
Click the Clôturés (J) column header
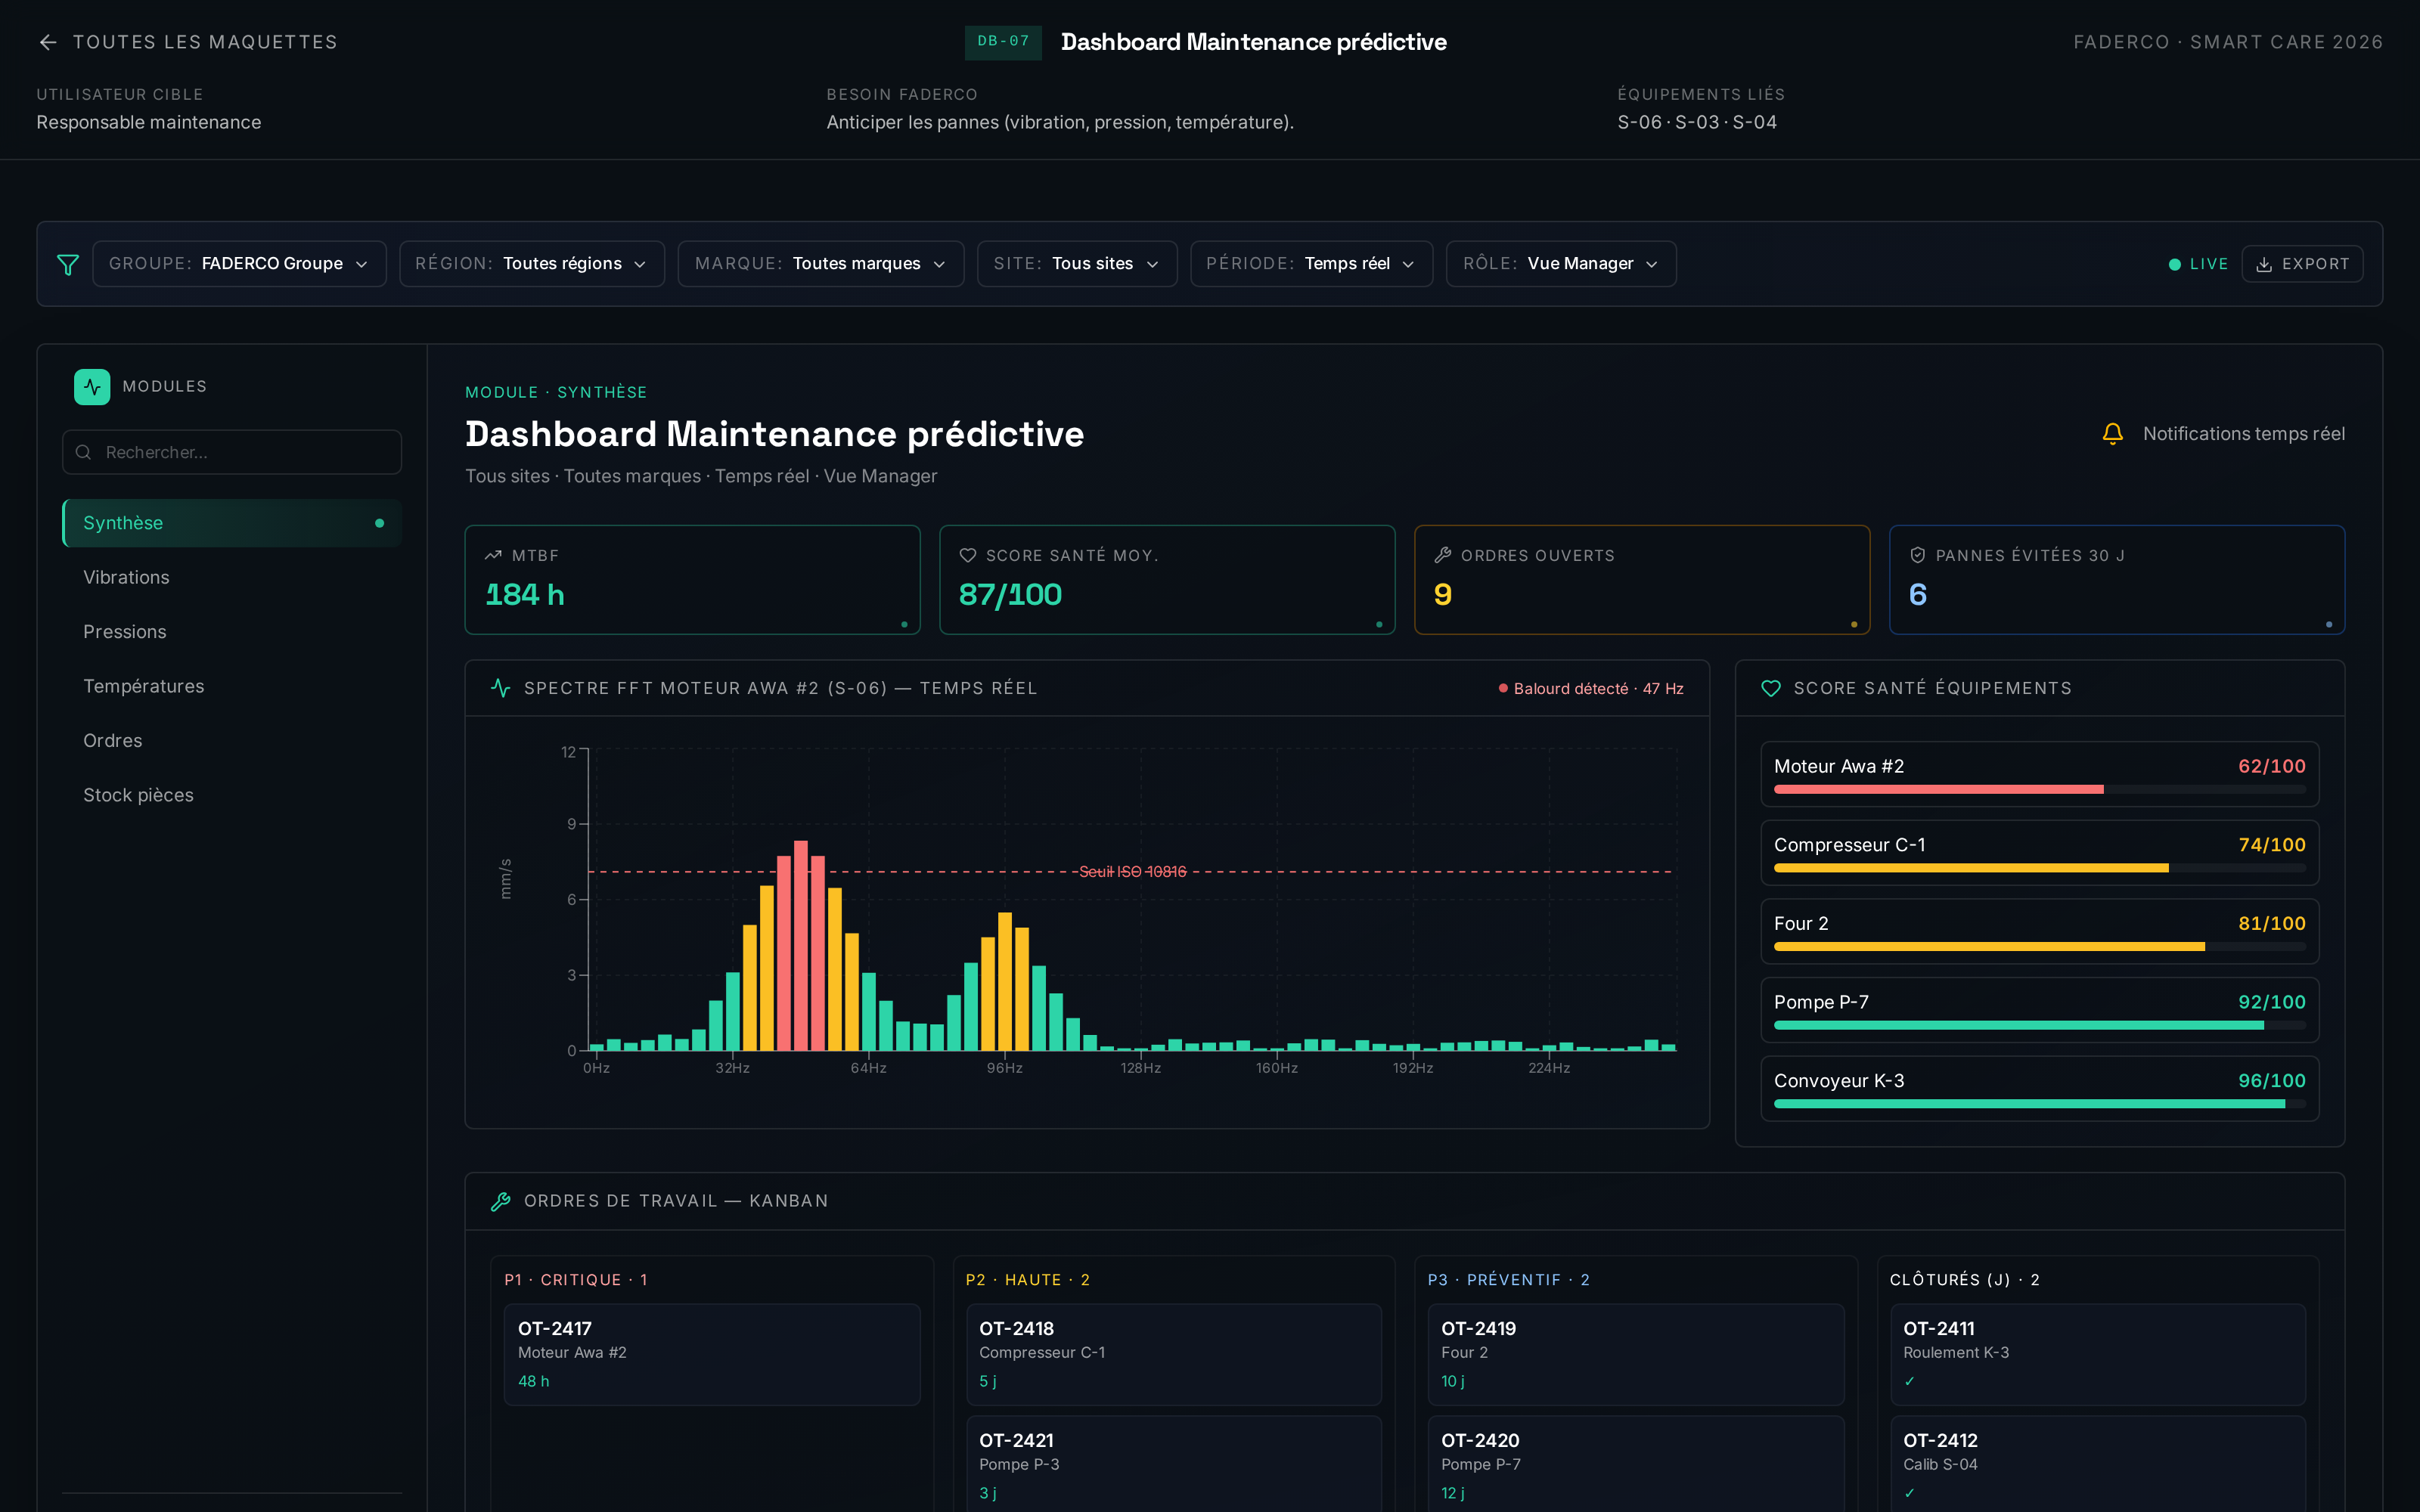1965,1280
